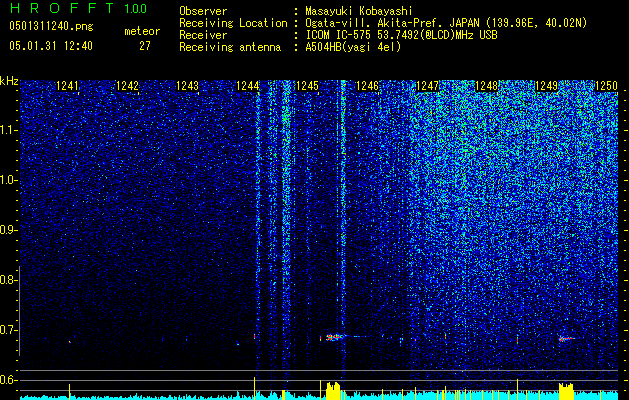
Task: Click the yellow detection block near 1249
Action: tap(566, 392)
